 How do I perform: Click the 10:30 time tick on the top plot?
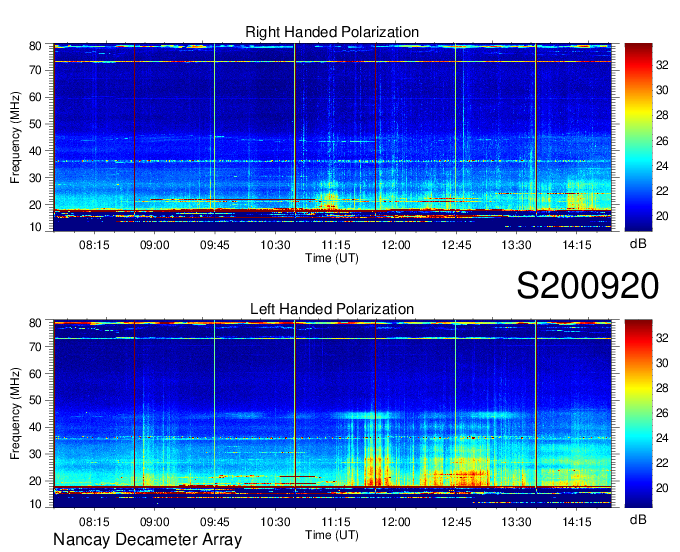coord(275,245)
